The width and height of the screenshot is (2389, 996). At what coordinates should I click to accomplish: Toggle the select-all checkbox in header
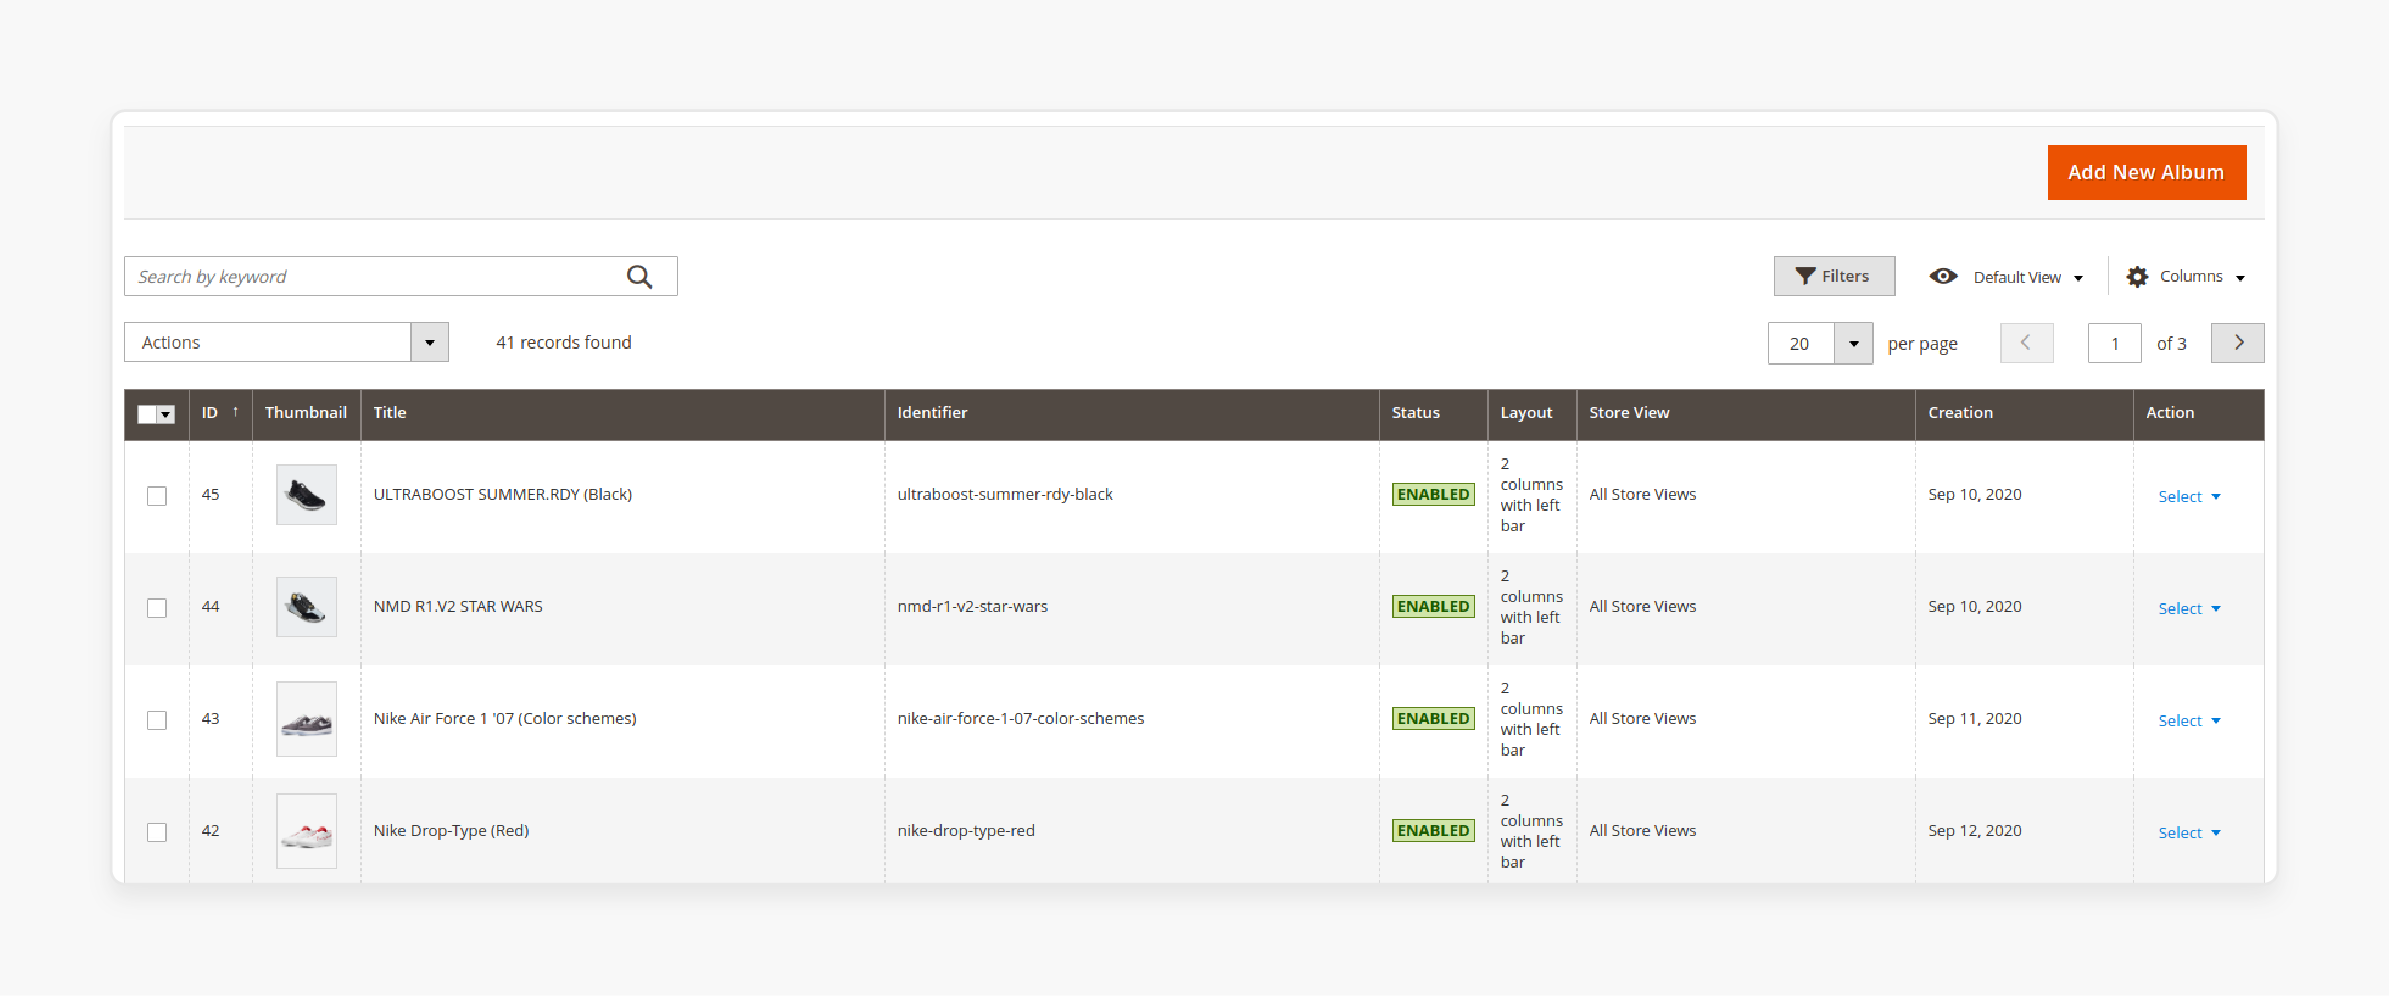[x=147, y=414]
